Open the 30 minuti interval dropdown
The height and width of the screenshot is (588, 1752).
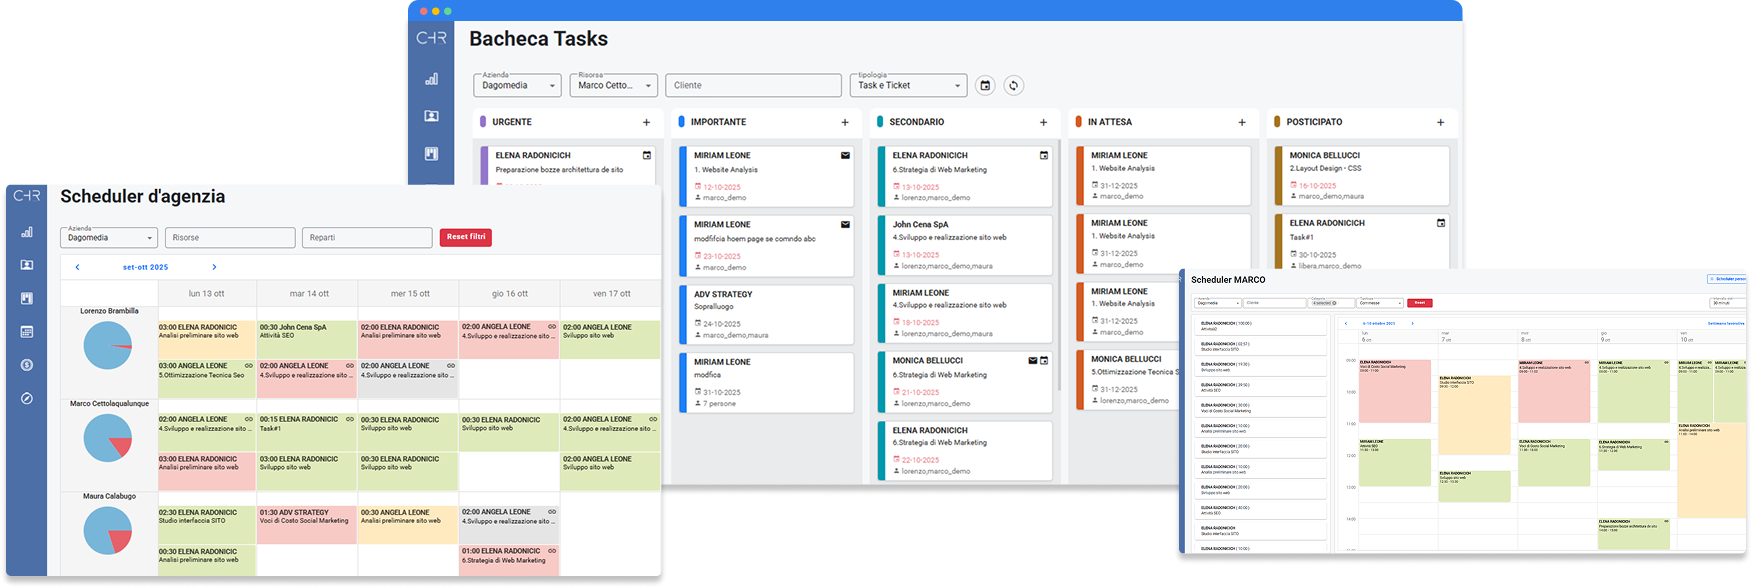(x=1726, y=303)
